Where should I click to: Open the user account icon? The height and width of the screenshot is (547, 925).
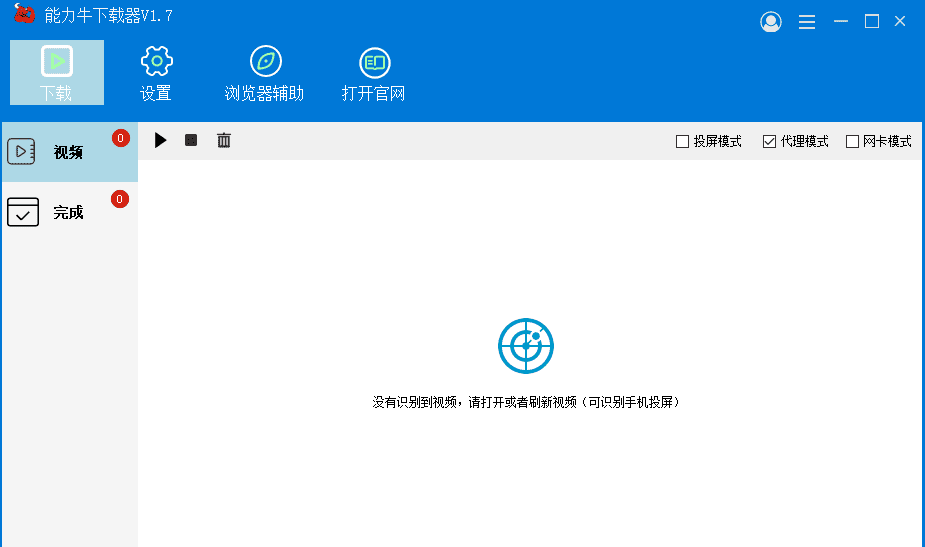[770, 22]
